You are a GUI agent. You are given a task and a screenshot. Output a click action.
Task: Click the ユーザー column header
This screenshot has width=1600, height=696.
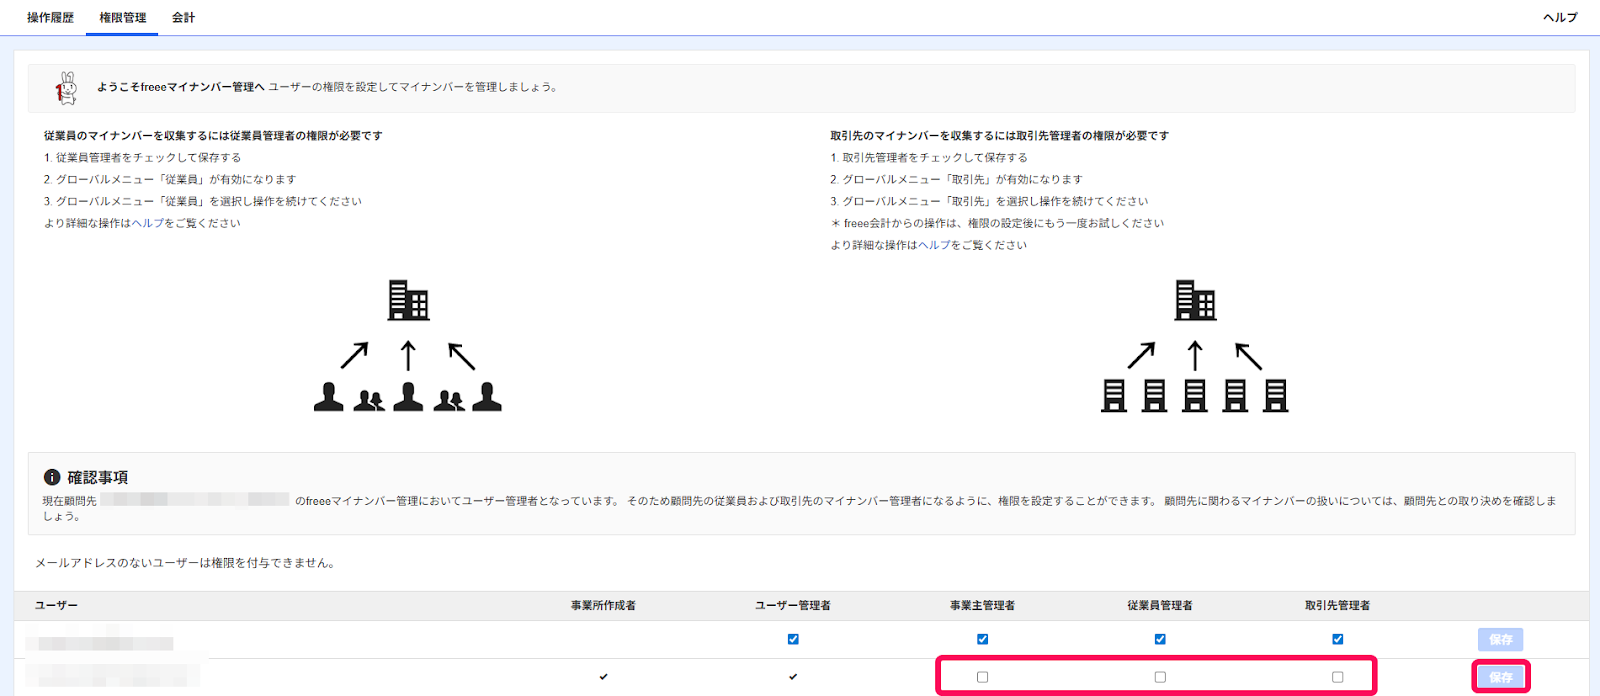(56, 605)
